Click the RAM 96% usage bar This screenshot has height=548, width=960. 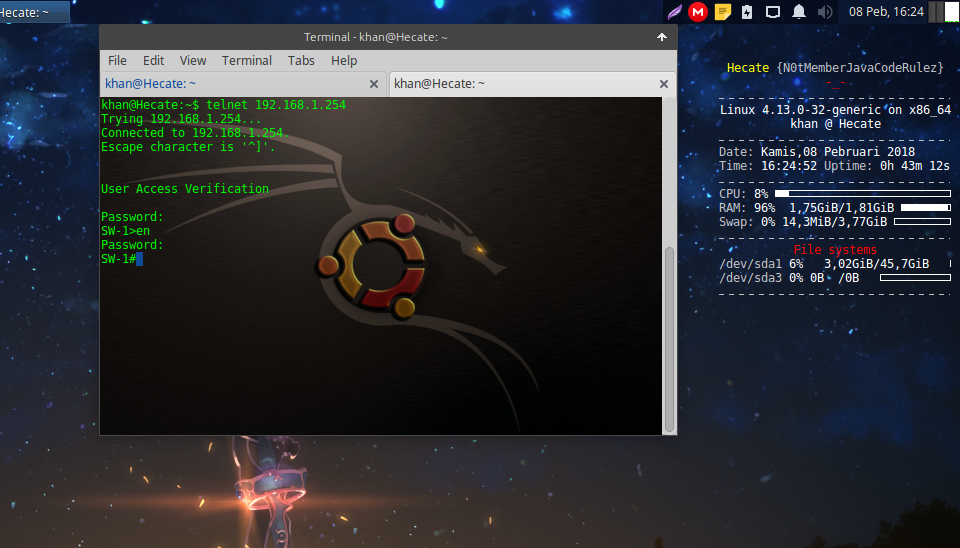click(926, 208)
